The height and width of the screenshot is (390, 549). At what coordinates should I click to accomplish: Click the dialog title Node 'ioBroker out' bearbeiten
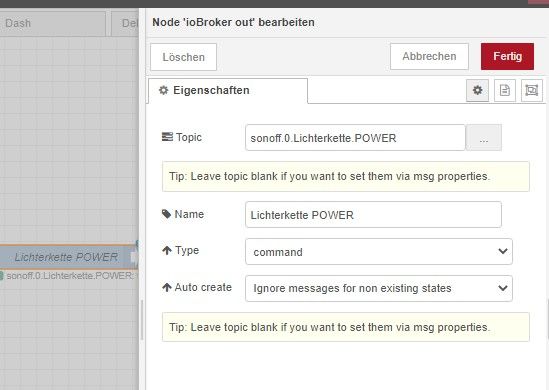tap(233, 22)
